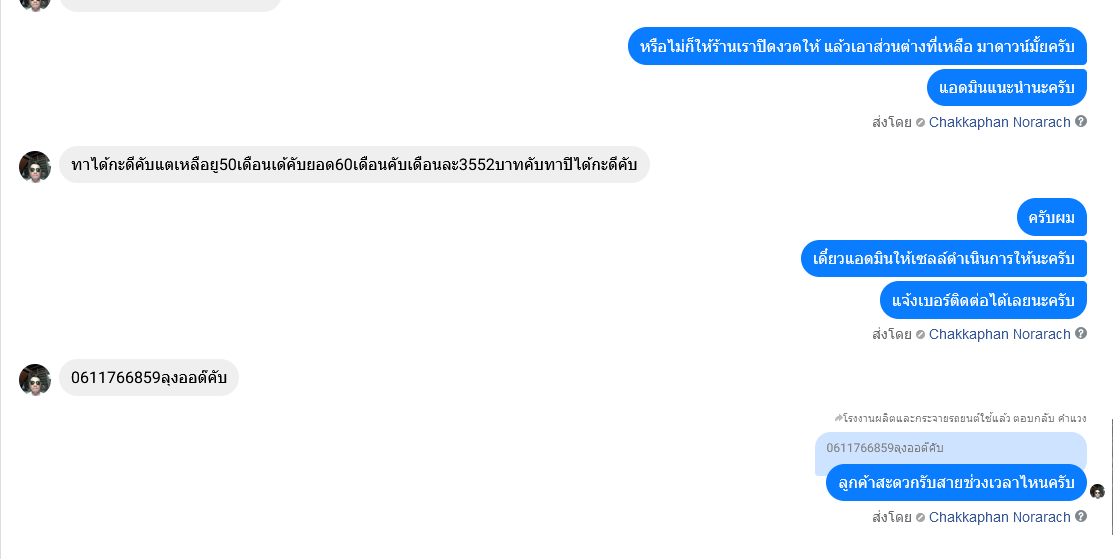The height and width of the screenshot is (559, 1113).
Task: Click the reply arrow above quoted message
Action: pyautogui.click(x=838, y=419)
